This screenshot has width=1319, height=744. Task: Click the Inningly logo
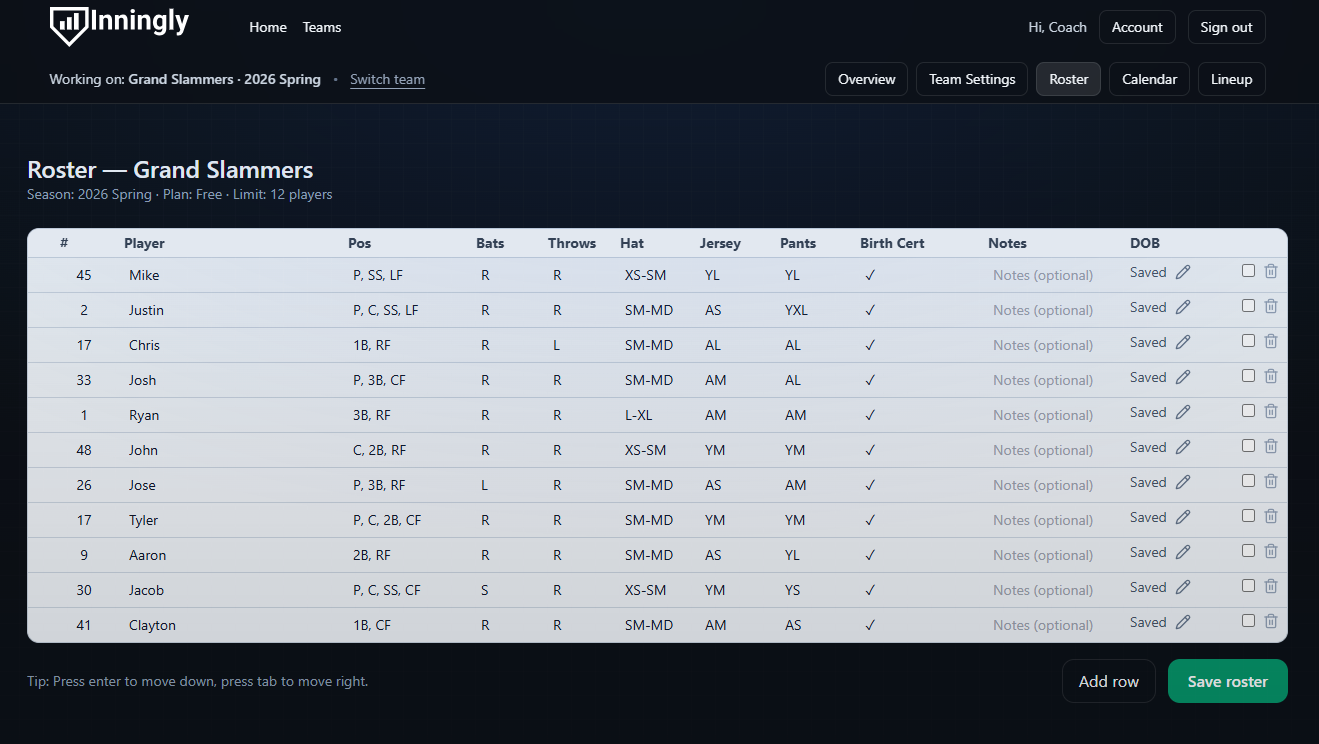[118, 27]
